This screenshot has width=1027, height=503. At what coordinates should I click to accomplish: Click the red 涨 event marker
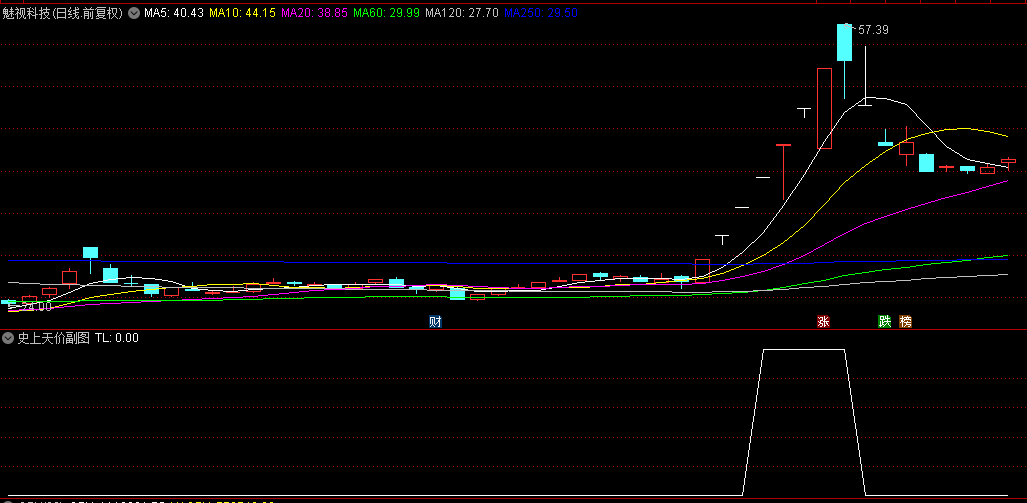[824, 322]
